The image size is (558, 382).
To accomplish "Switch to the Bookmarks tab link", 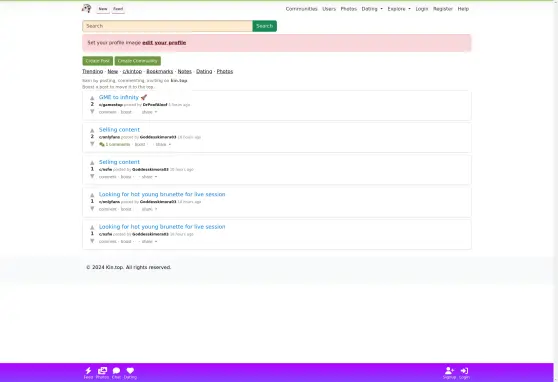I will click(160, 72).
